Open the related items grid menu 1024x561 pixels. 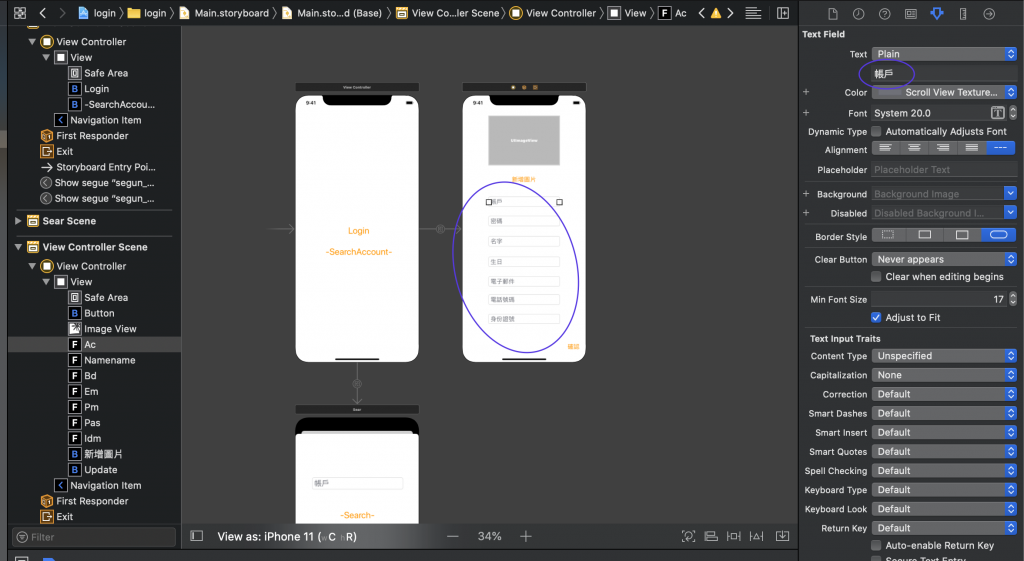click(20, 12)
